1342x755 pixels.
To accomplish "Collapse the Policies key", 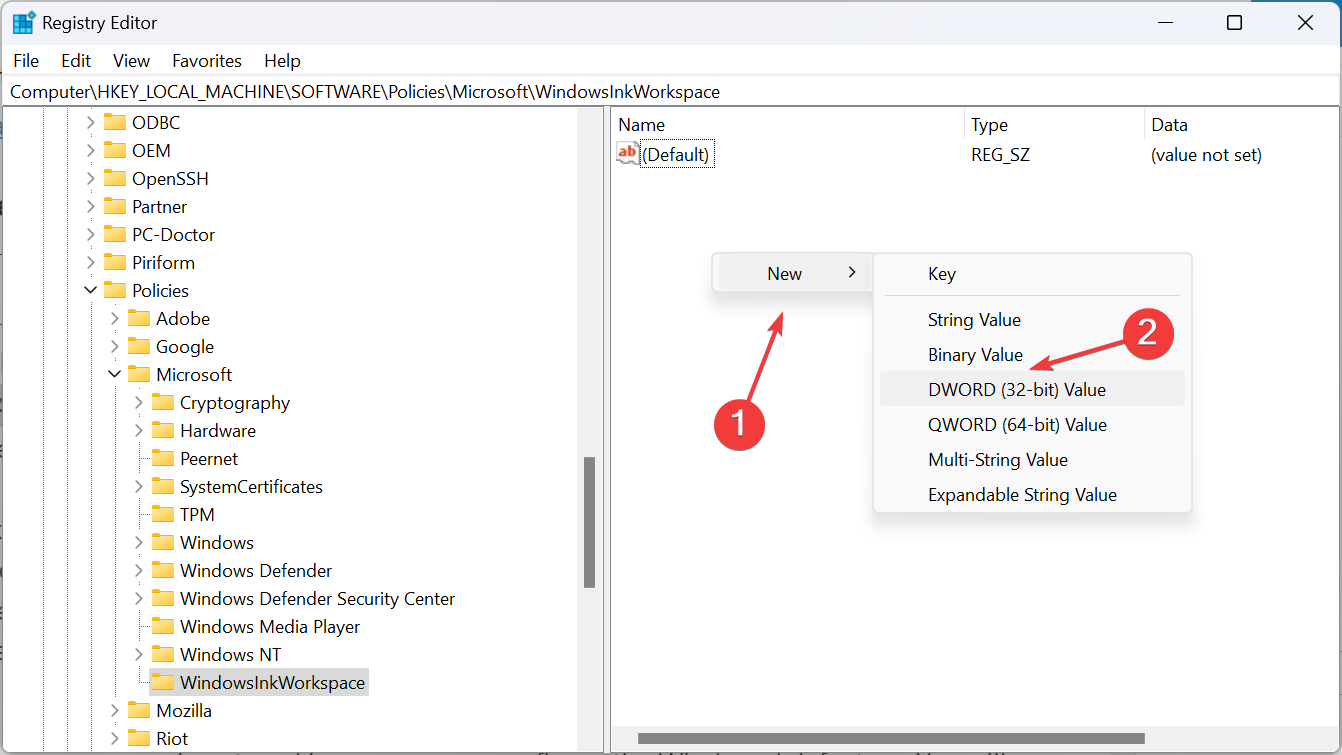I will (x=90, y=291).
